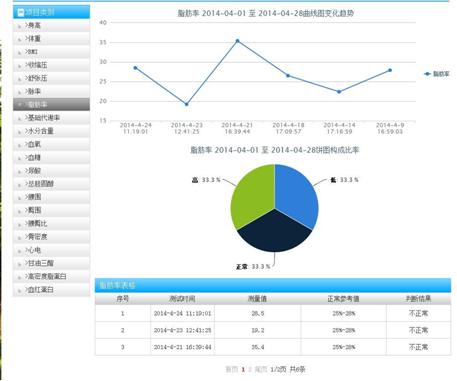This screenshot has width=457, height=381.
Task: Select the 血氧 category item
Action: point(51,144)
